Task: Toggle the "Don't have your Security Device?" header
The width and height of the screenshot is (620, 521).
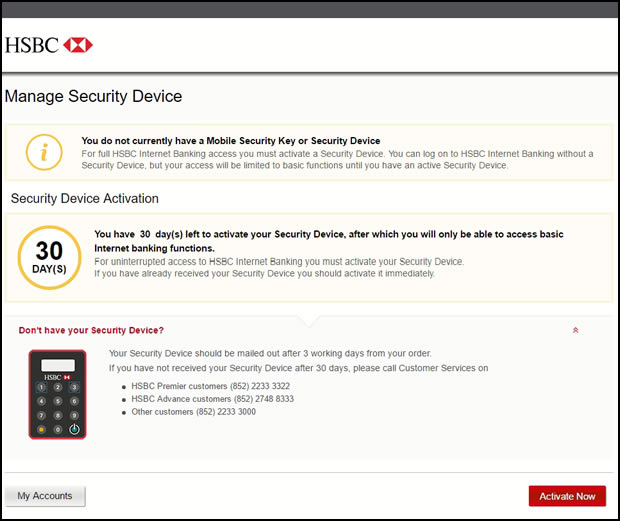Action: 91,330
